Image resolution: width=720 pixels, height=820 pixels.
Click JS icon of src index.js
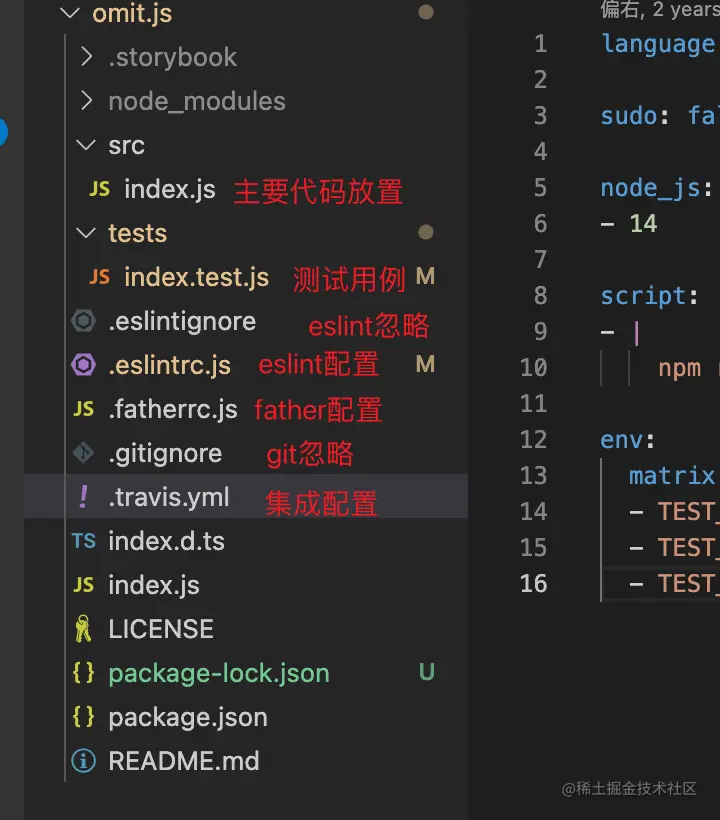coord(99,189)
